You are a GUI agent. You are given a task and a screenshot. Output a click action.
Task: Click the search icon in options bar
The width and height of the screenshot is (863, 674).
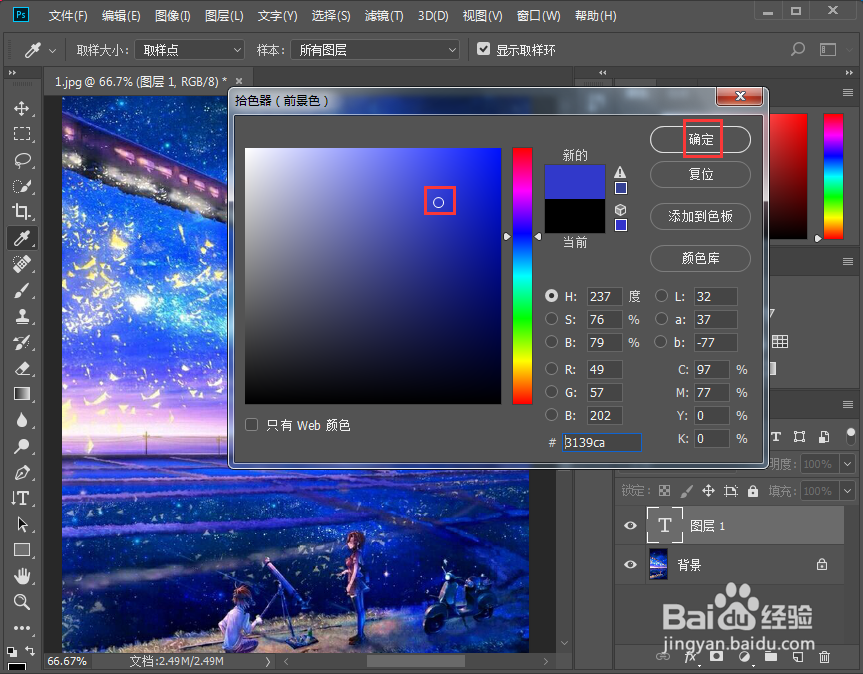click(798, 50)
